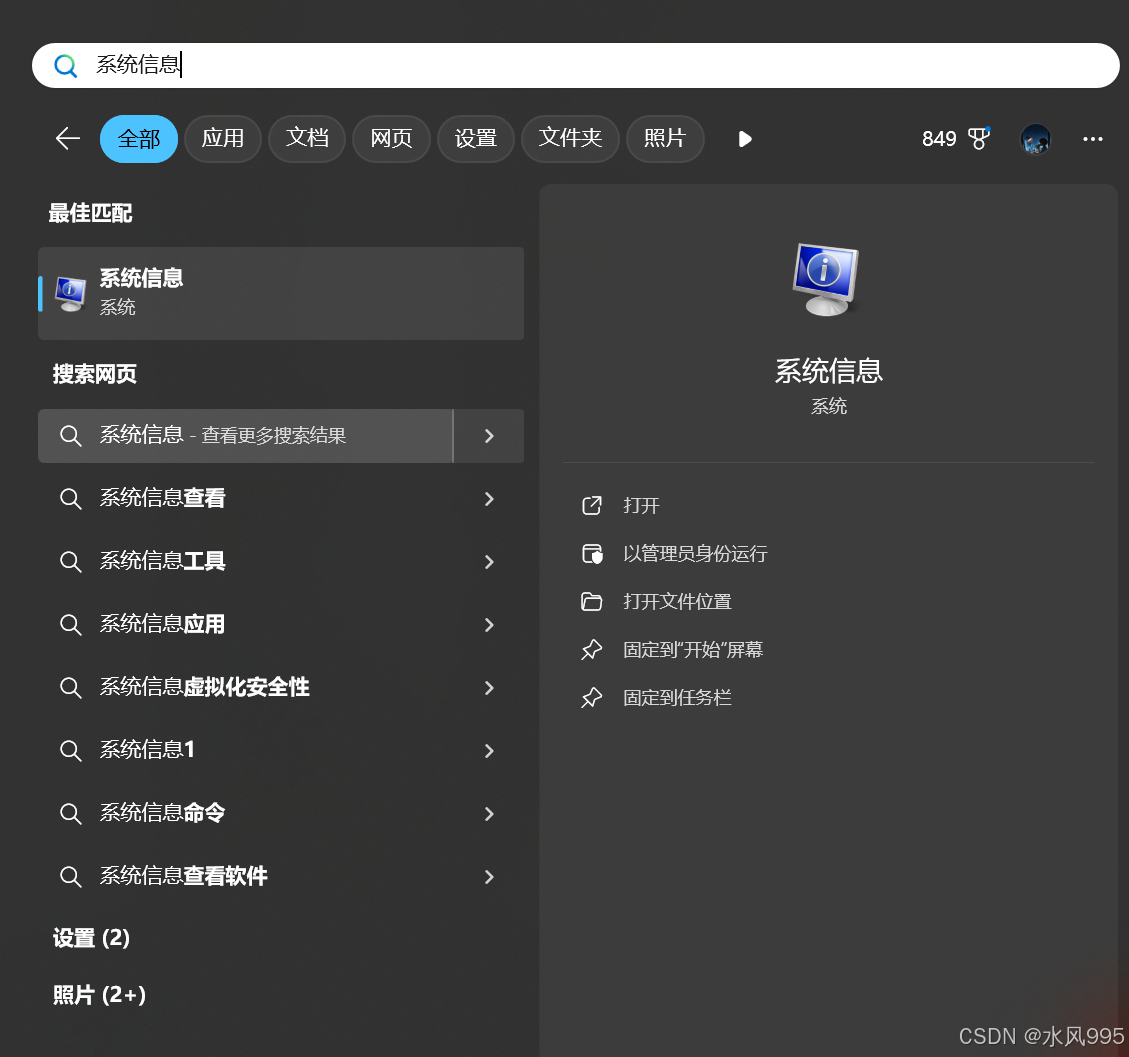Expand the chevron beside 系统信息应用
Viewport: 1129px width, 1057px height.
(489, 624)
